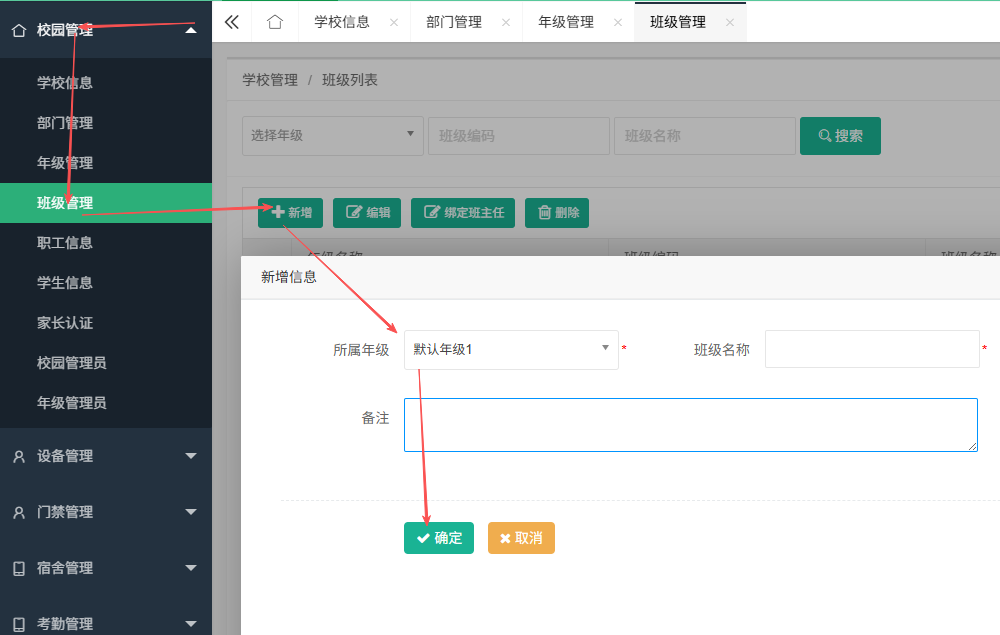Click the 绑定班主任 button

[463, 213]
